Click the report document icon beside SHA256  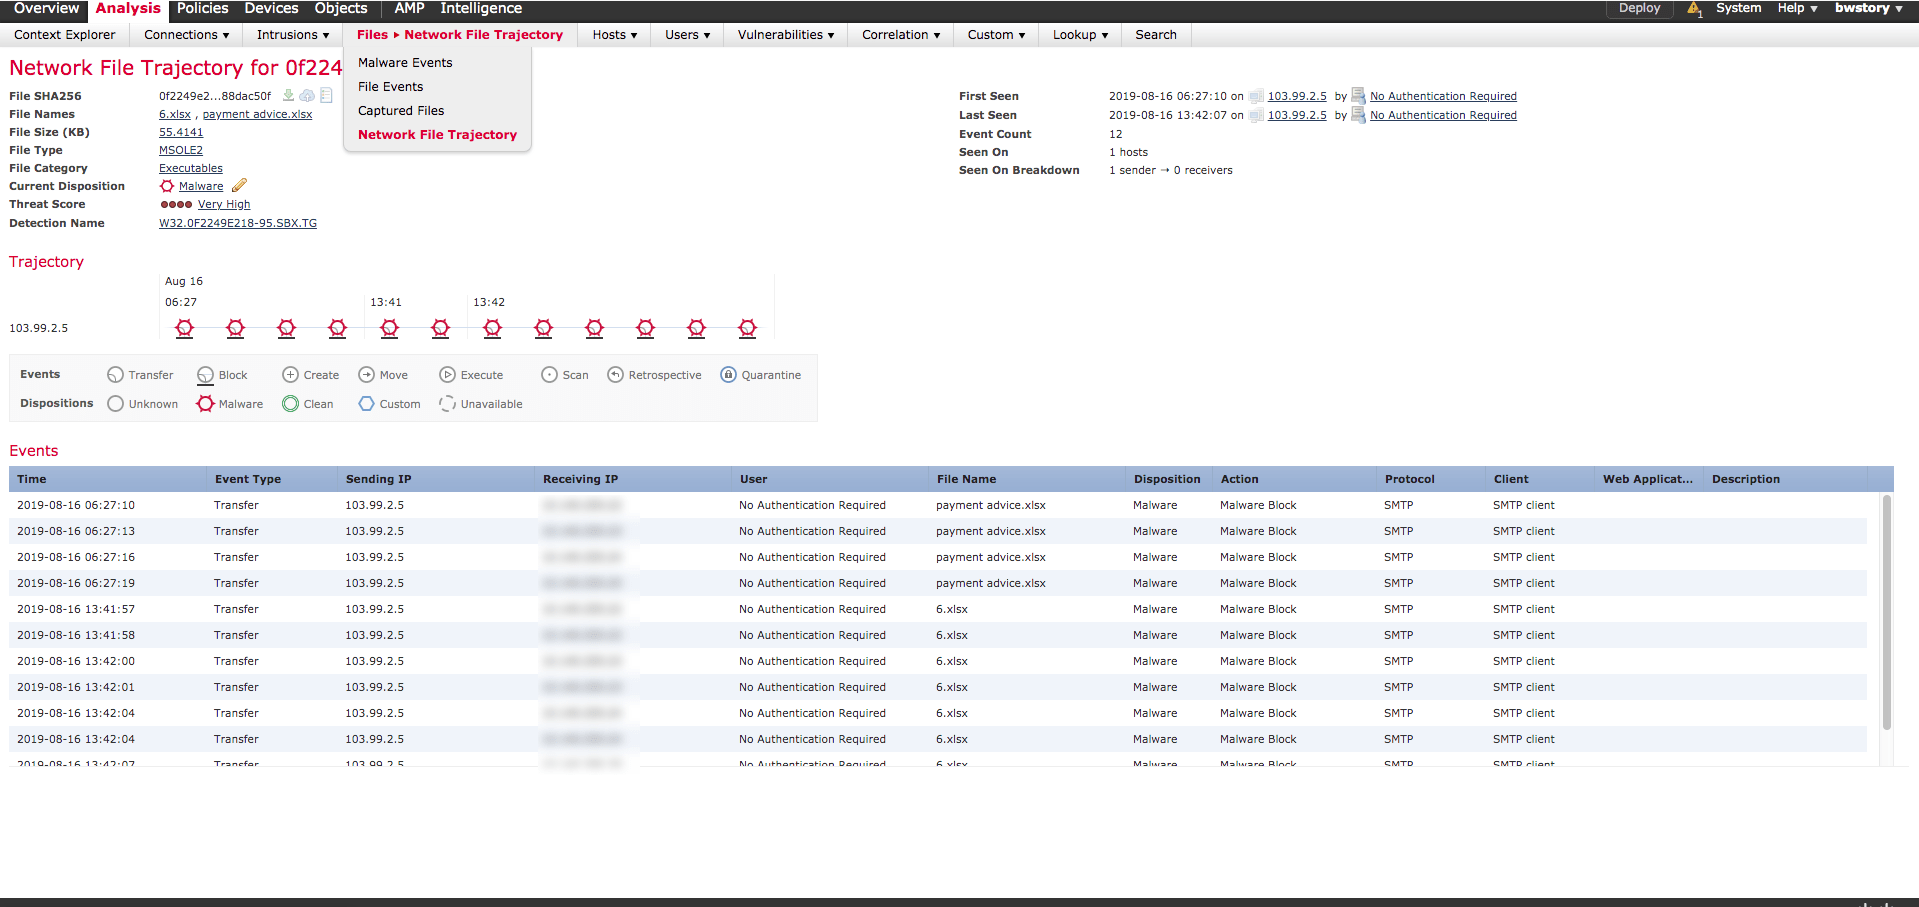coord(326,96)
